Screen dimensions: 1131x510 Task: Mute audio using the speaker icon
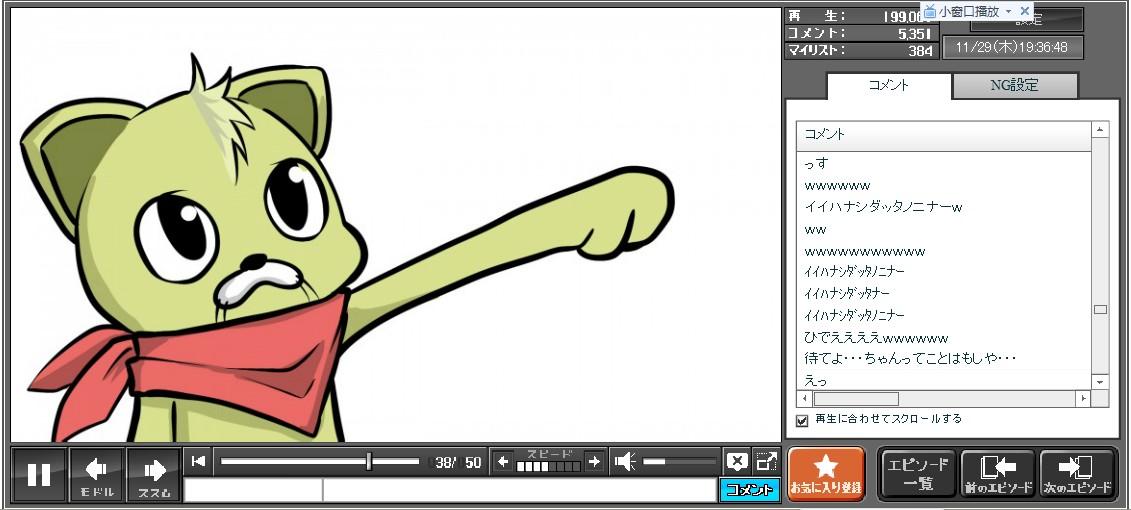625,461
